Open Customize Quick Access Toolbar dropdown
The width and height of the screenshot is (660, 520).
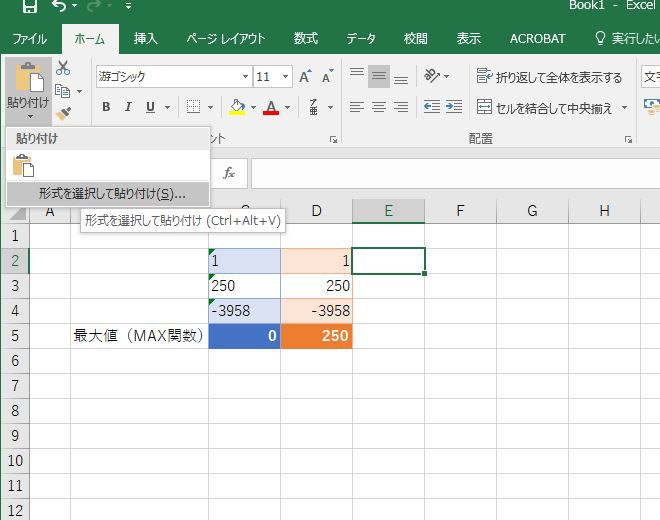coord(128,6)
